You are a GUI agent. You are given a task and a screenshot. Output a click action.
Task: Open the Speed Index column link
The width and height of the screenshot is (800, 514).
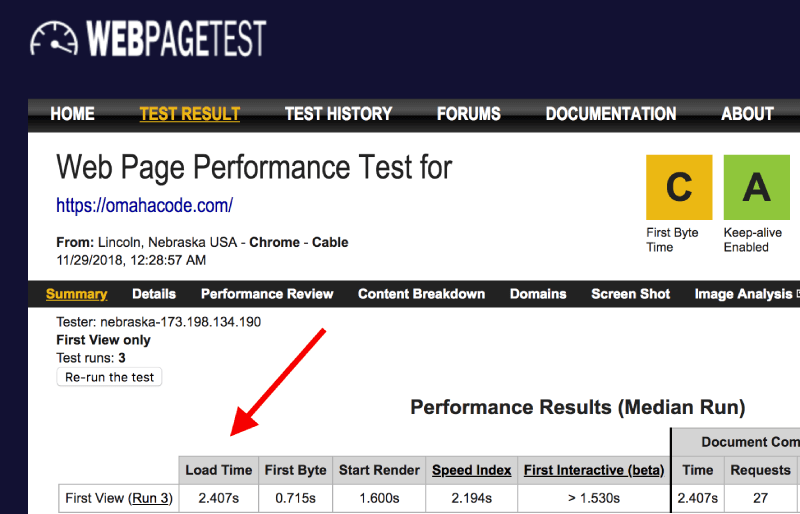[x=471, y=470]
